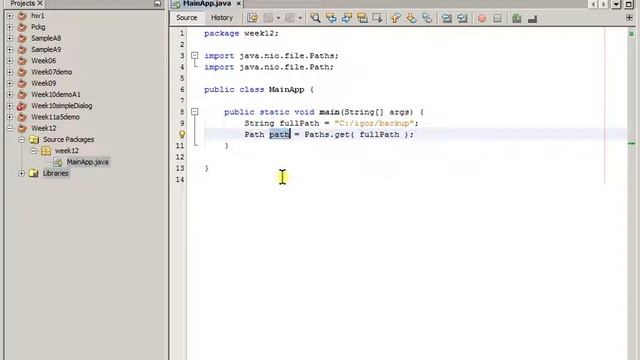Open the editor documents list dropdown

pos(616,4)
